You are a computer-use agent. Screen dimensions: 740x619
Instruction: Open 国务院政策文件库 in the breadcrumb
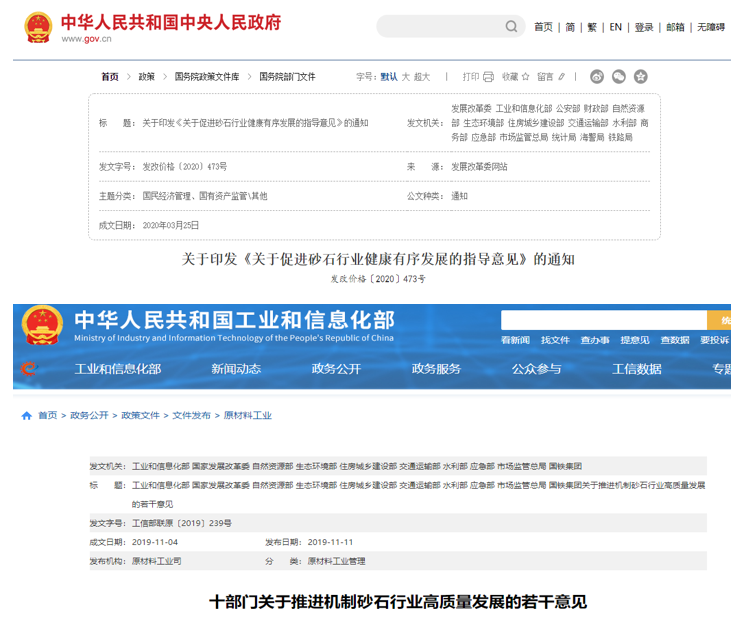point(207,76)
